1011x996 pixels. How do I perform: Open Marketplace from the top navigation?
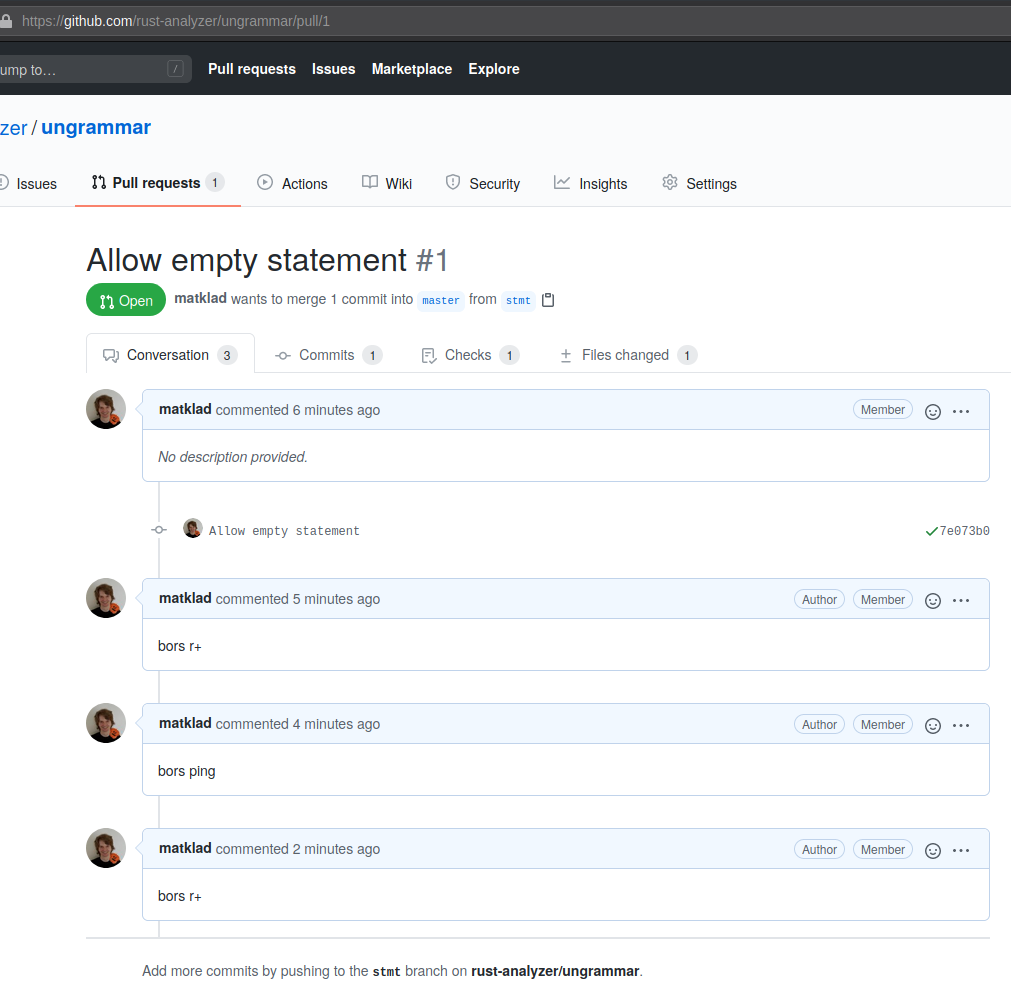click(412, 69)
